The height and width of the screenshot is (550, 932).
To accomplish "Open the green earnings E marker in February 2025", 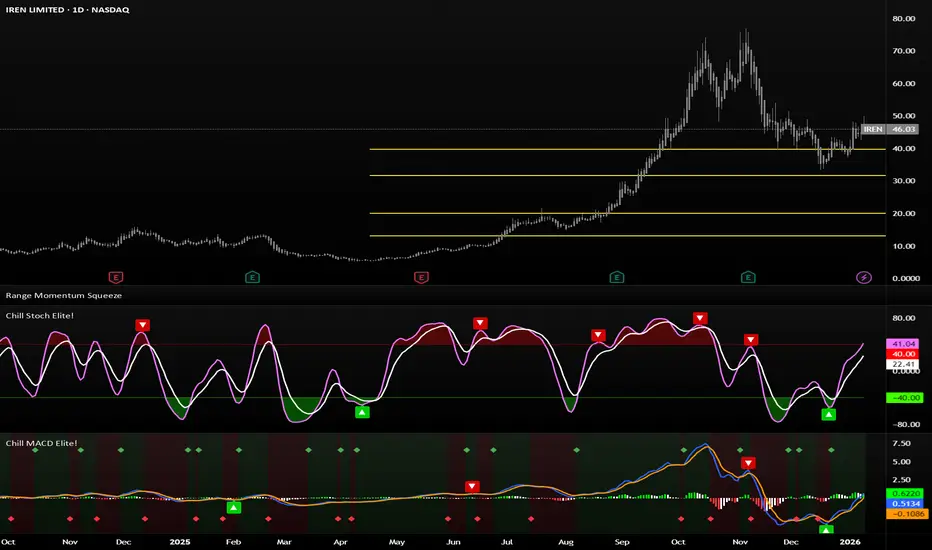I will (x=253, y=277).
